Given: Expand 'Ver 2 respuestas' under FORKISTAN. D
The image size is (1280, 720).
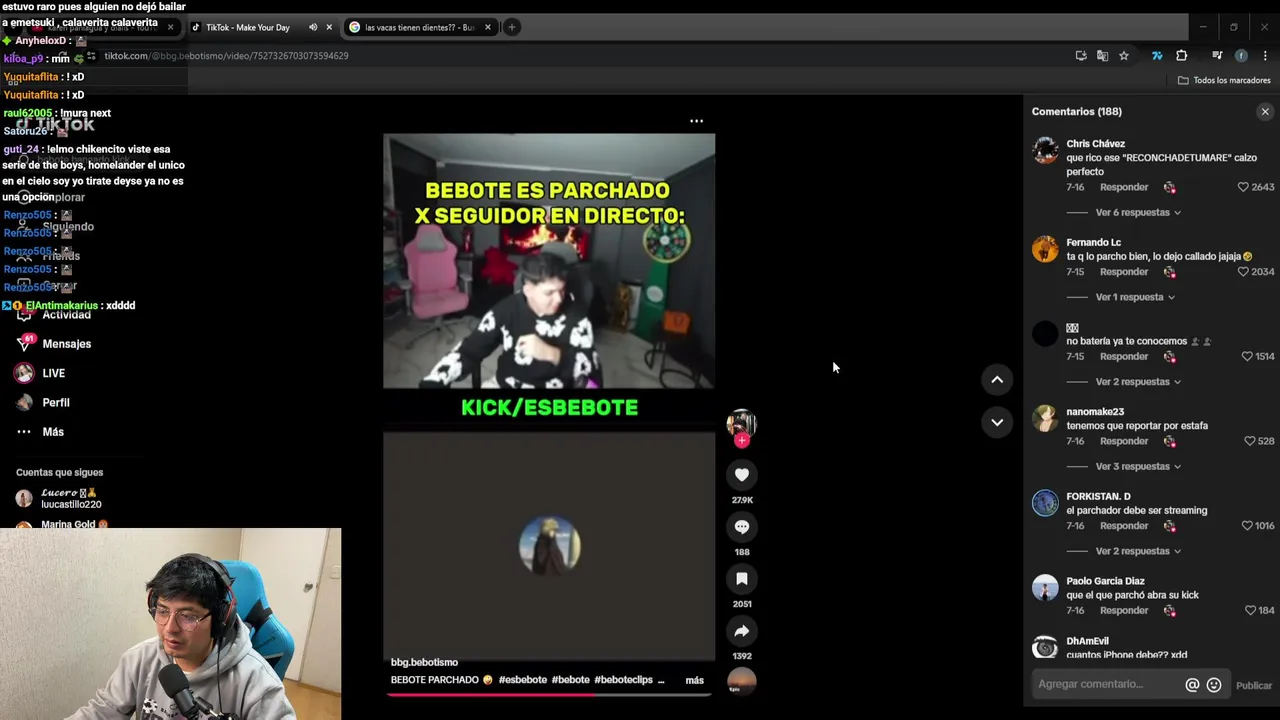Looking at the screenshot, I should (x=1138, y=551).
